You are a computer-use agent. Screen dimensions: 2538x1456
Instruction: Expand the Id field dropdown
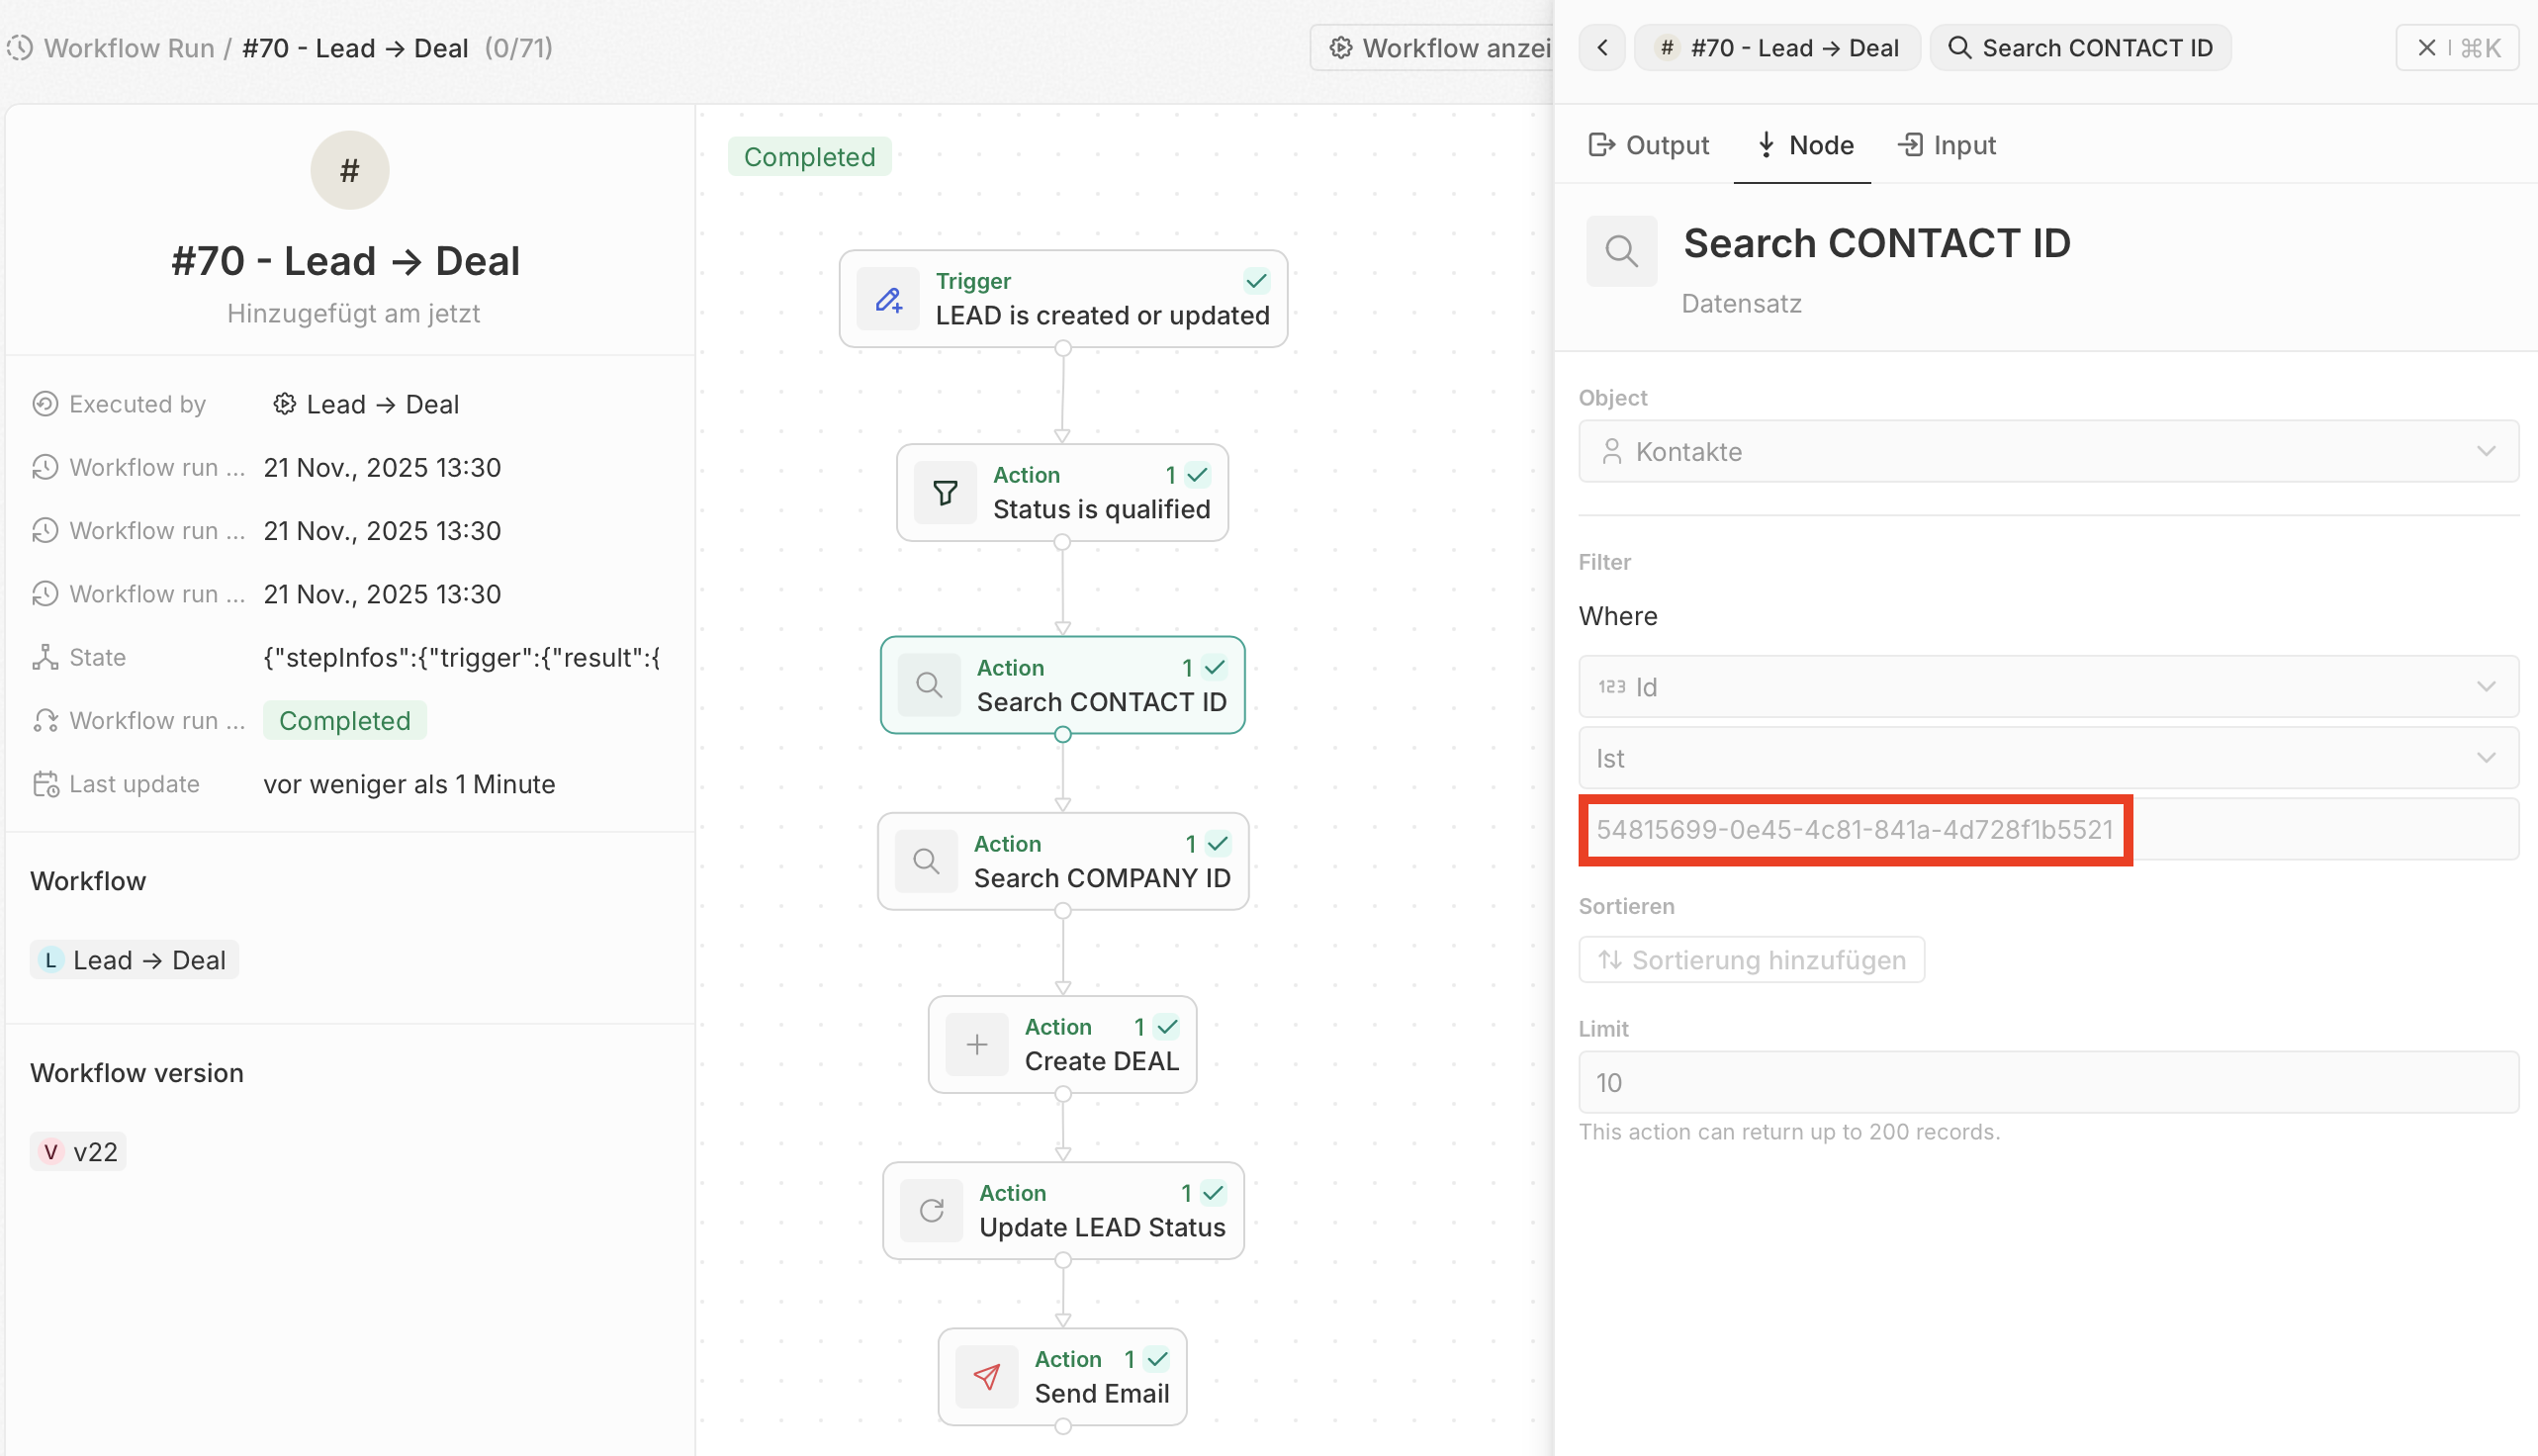click(2047, 687)
